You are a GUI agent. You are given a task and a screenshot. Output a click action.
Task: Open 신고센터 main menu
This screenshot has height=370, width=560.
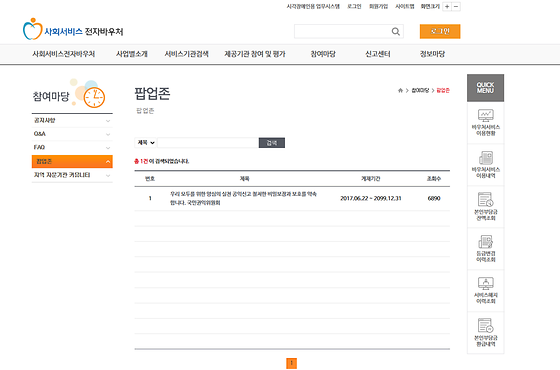(378, 54)
